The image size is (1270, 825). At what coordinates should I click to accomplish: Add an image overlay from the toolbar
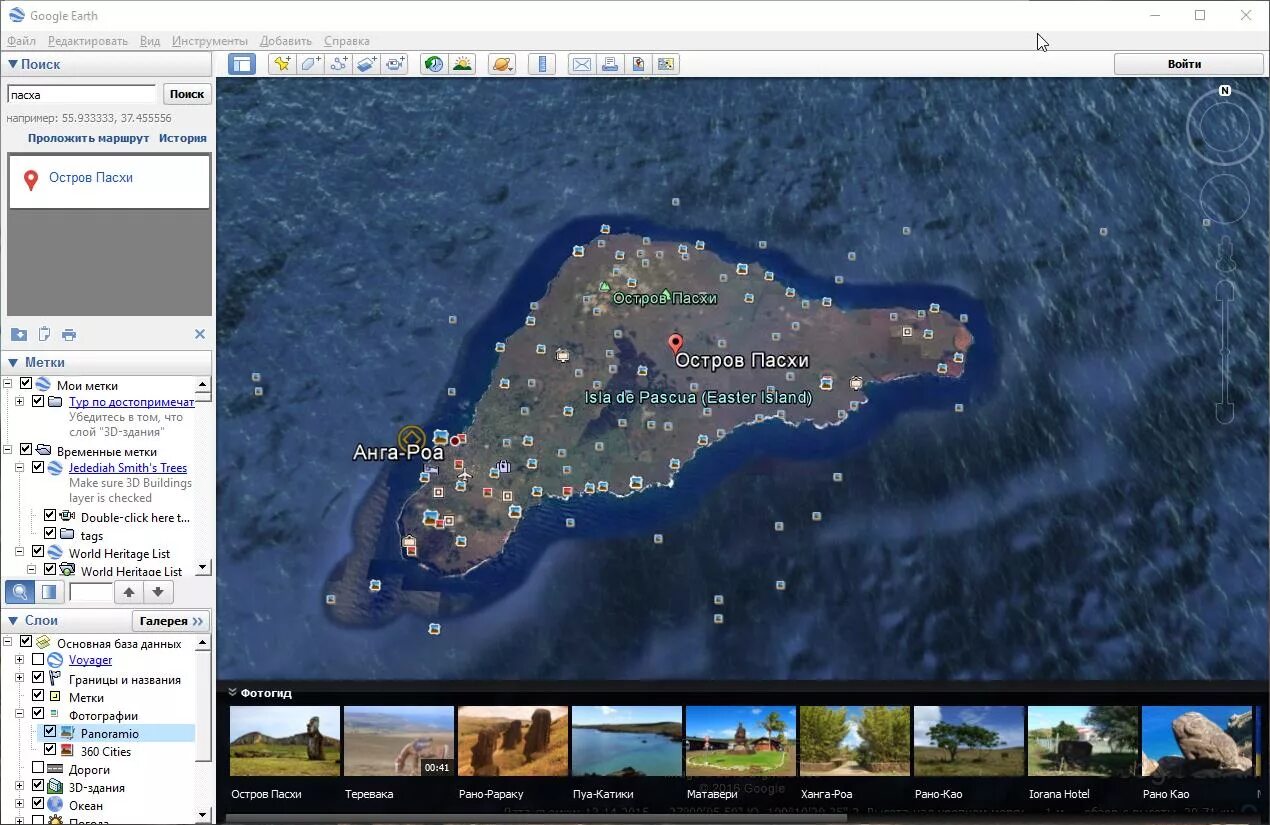(x=367, y=64)
